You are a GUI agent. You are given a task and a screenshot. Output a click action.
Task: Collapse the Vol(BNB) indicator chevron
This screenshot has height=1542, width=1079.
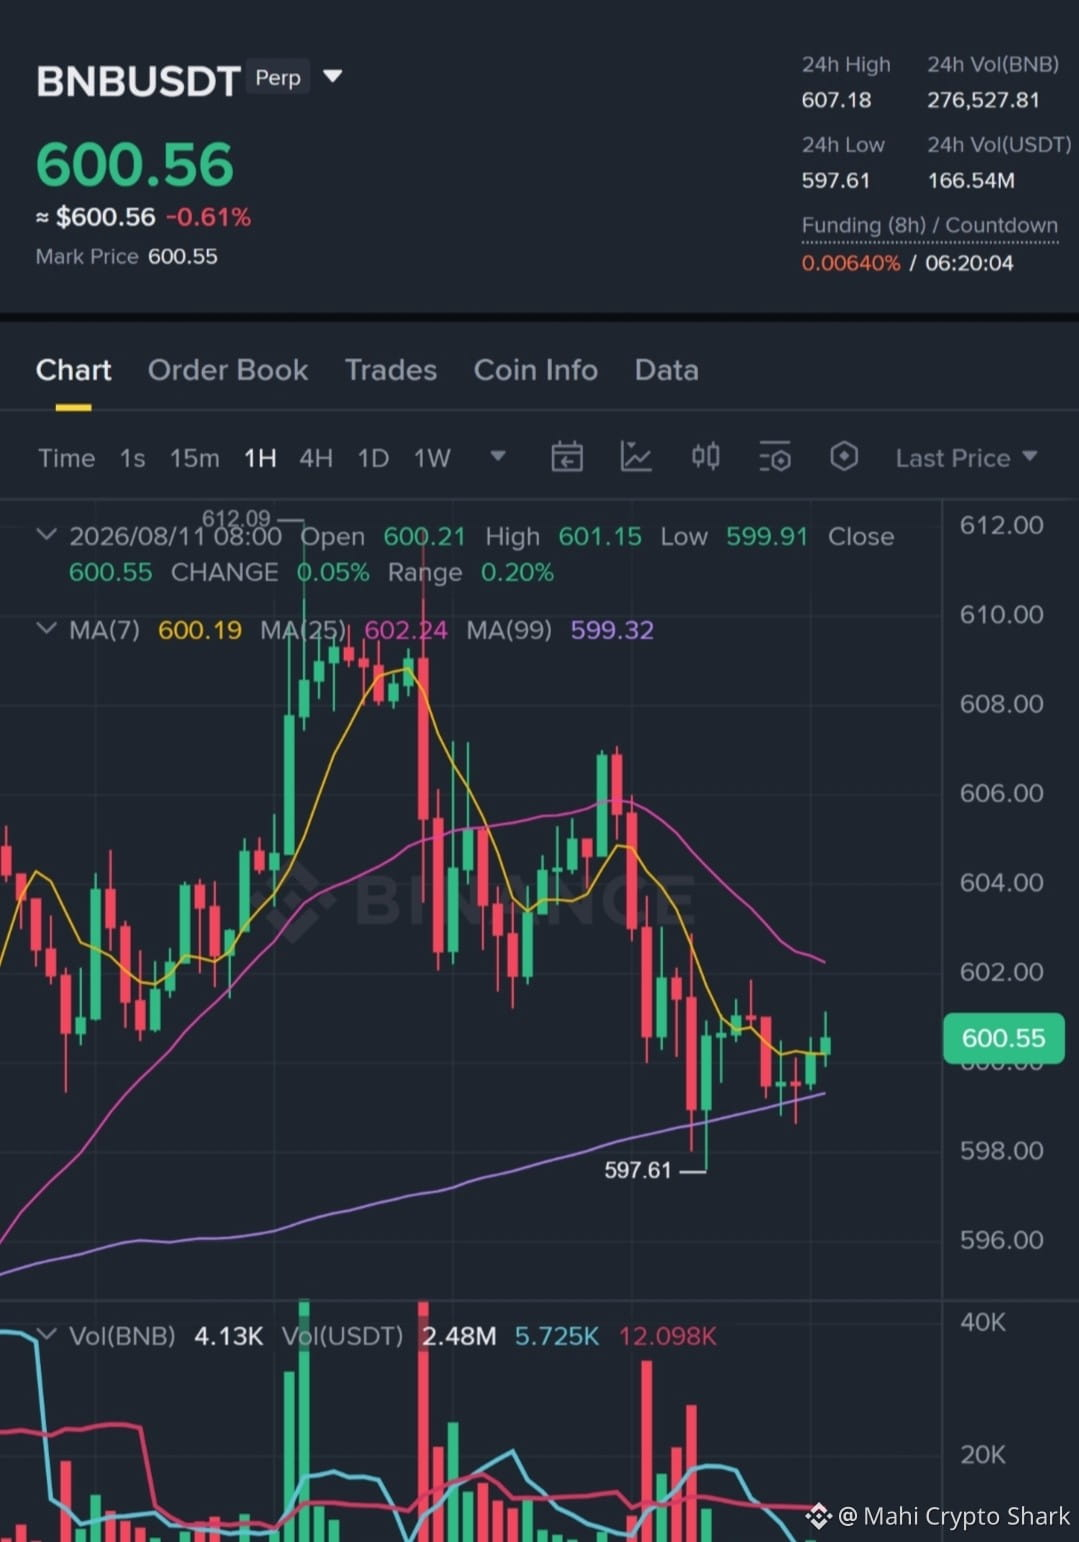pyautogui.click(x=46, y=1335)
